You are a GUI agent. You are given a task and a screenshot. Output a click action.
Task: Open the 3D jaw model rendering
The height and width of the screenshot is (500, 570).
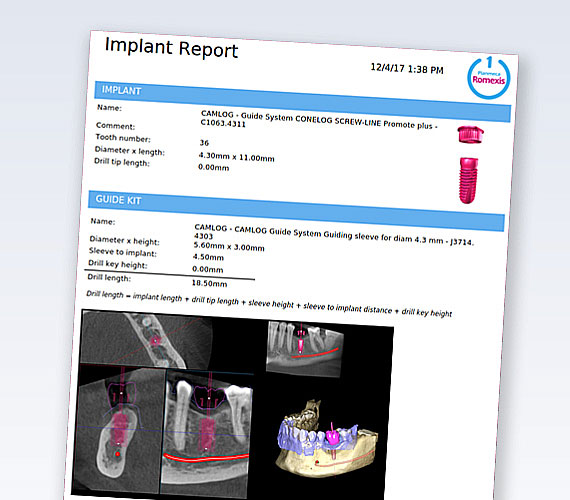327,439
